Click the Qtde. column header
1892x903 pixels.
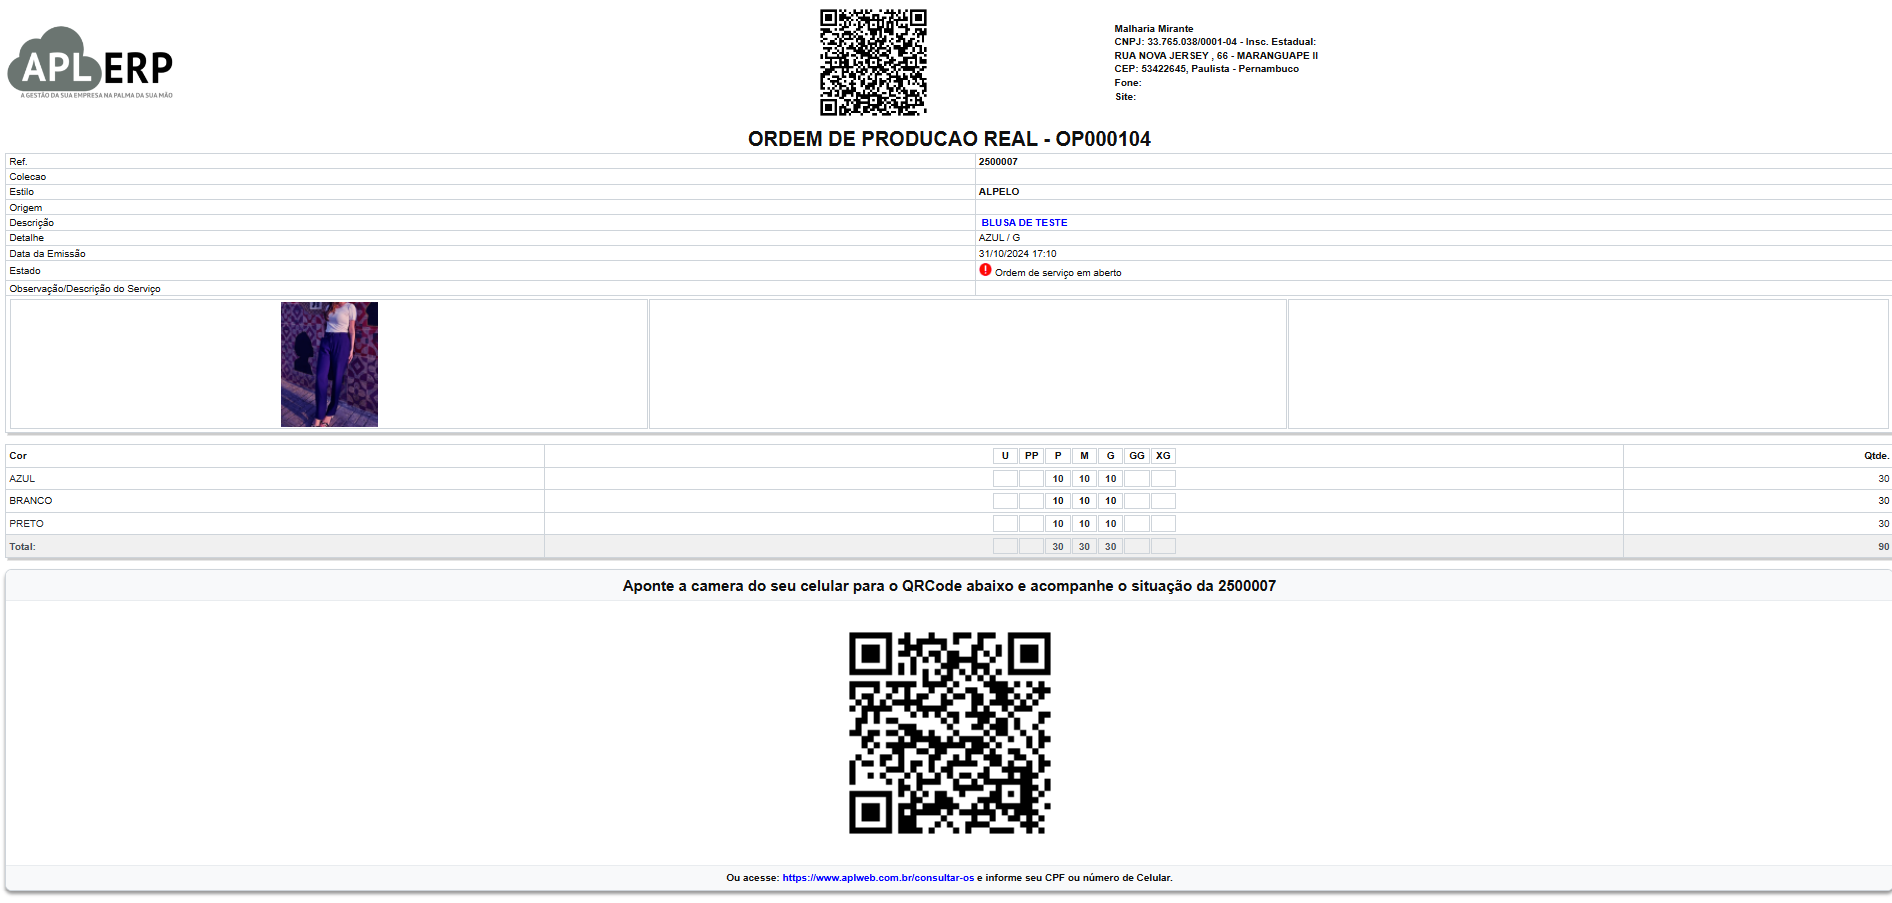coord(1876,456)
